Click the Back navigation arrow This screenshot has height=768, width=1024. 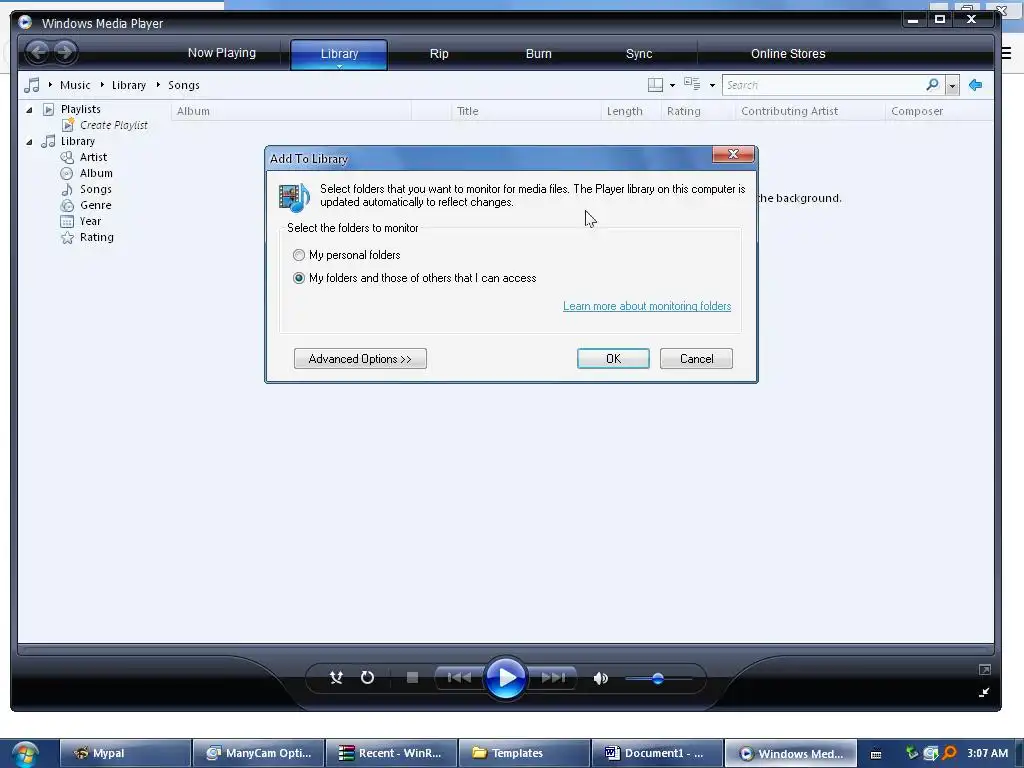(x=38, y=52)
